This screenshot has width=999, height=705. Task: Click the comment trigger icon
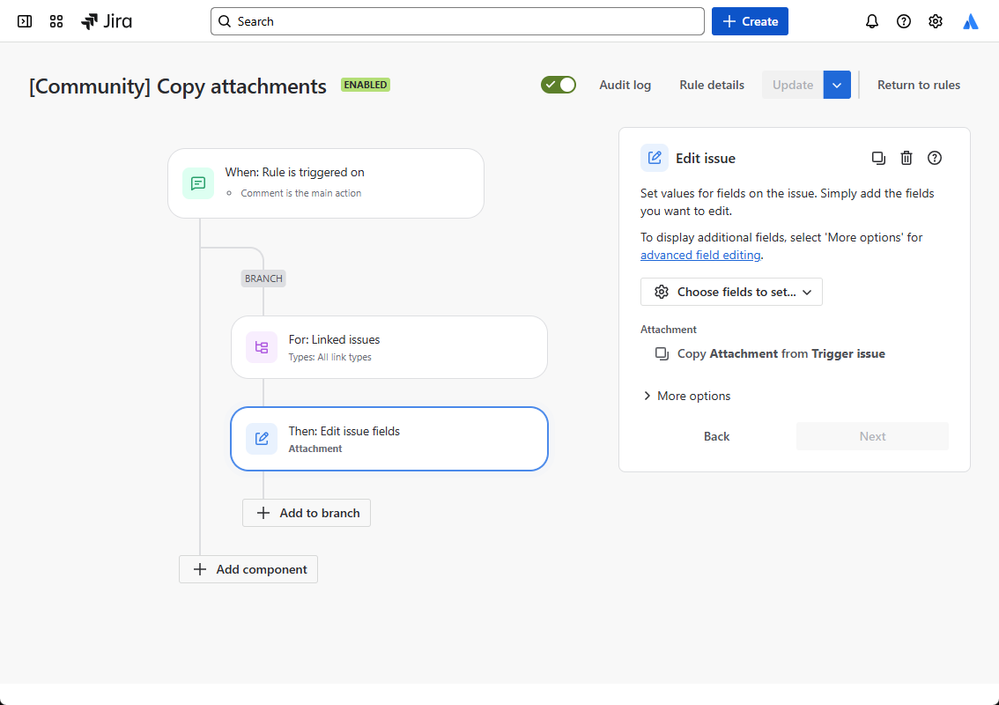tap(198, 183)
